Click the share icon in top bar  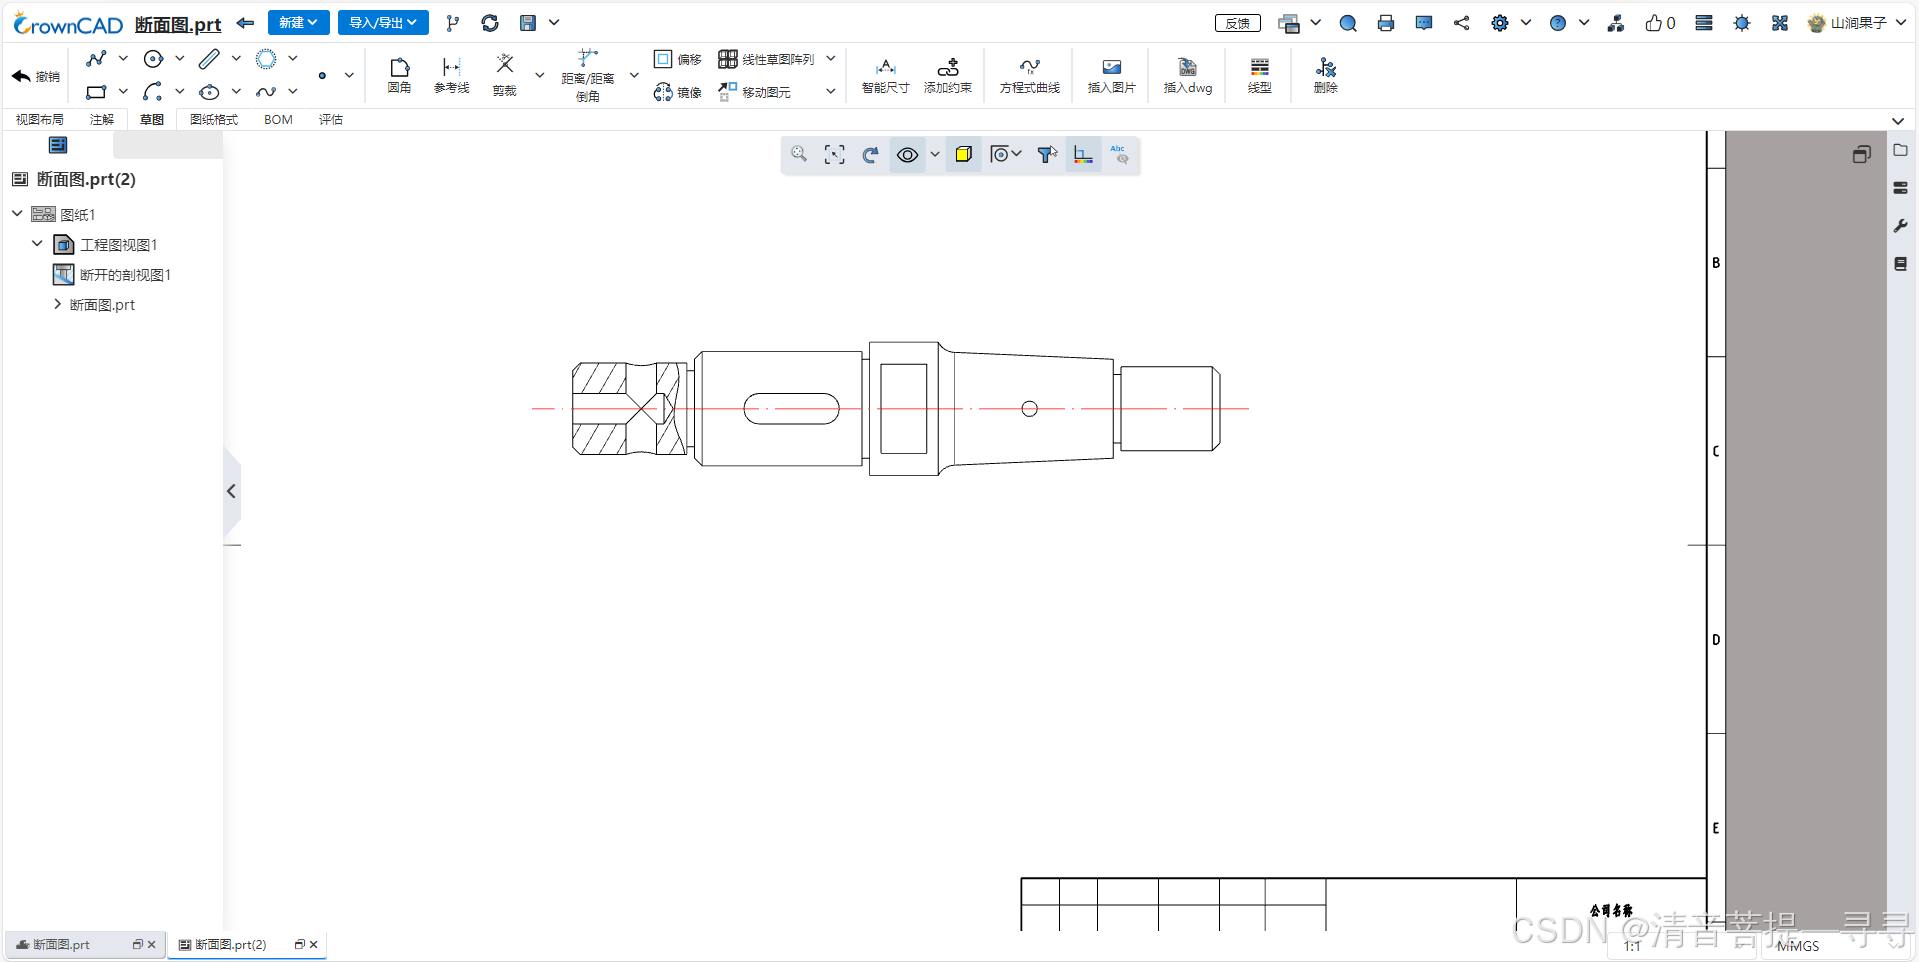coord(1462,23)
